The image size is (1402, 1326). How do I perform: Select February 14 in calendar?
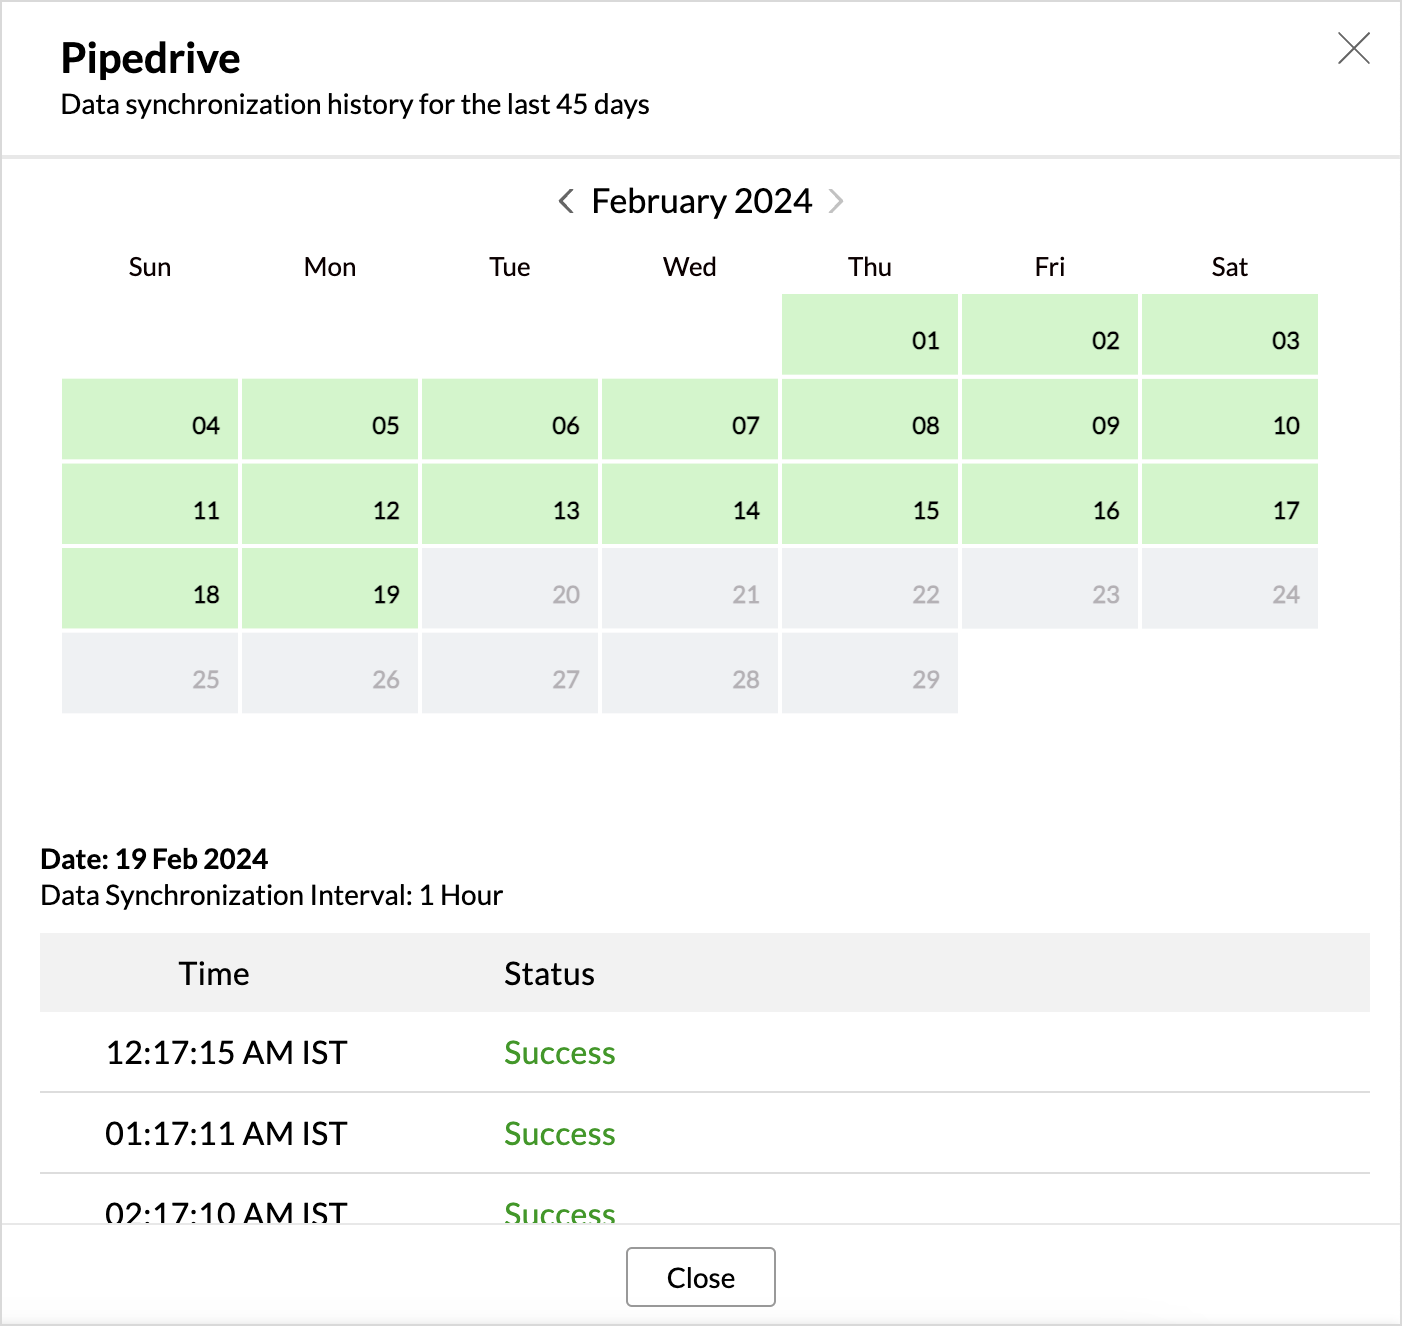(x=690, y=504)
